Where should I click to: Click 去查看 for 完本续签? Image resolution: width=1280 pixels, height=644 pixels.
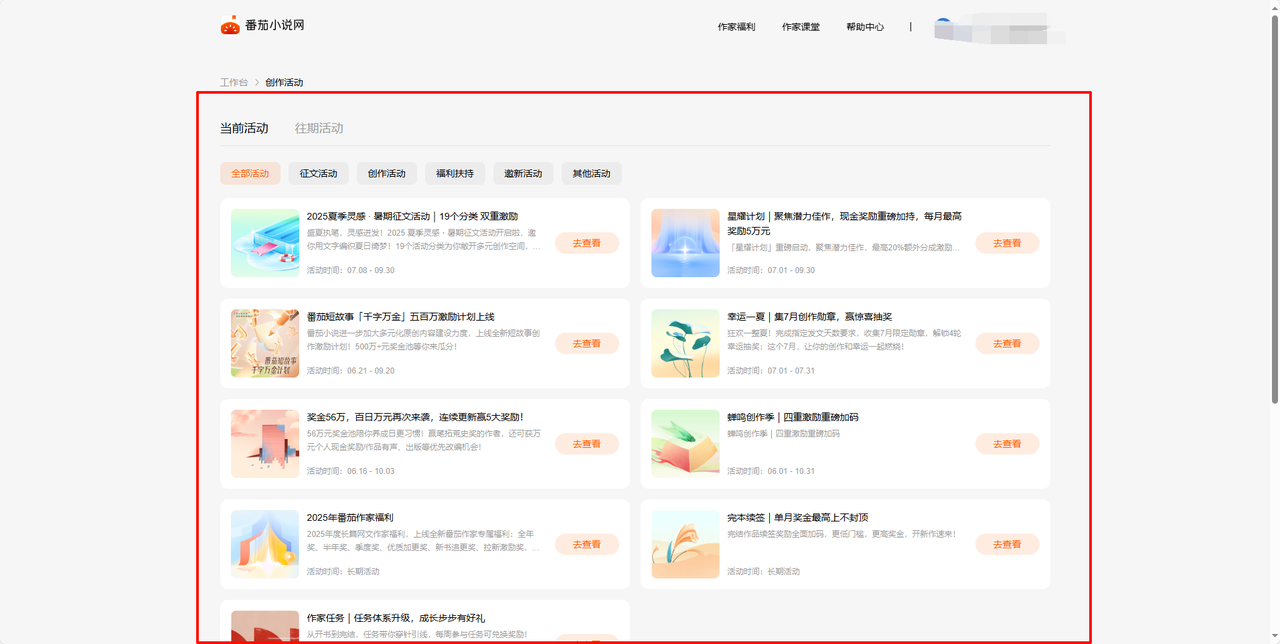click(1007, 544)
